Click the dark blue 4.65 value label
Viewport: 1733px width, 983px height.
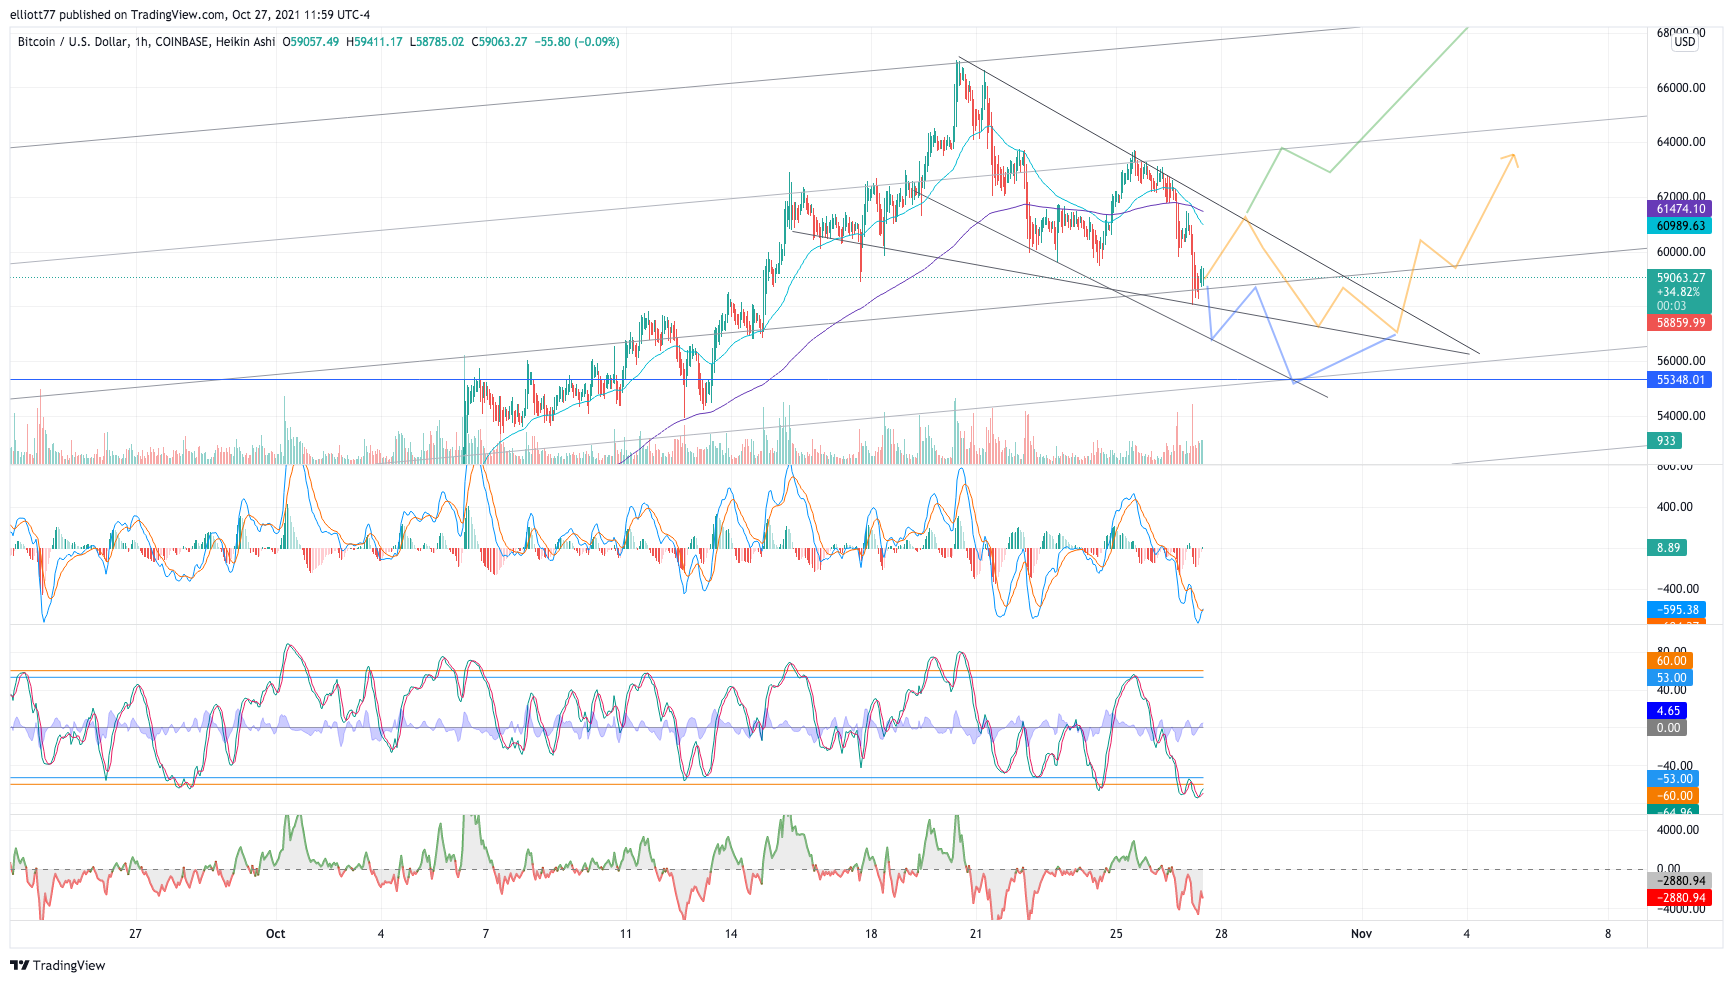[x=1667, y=711]
